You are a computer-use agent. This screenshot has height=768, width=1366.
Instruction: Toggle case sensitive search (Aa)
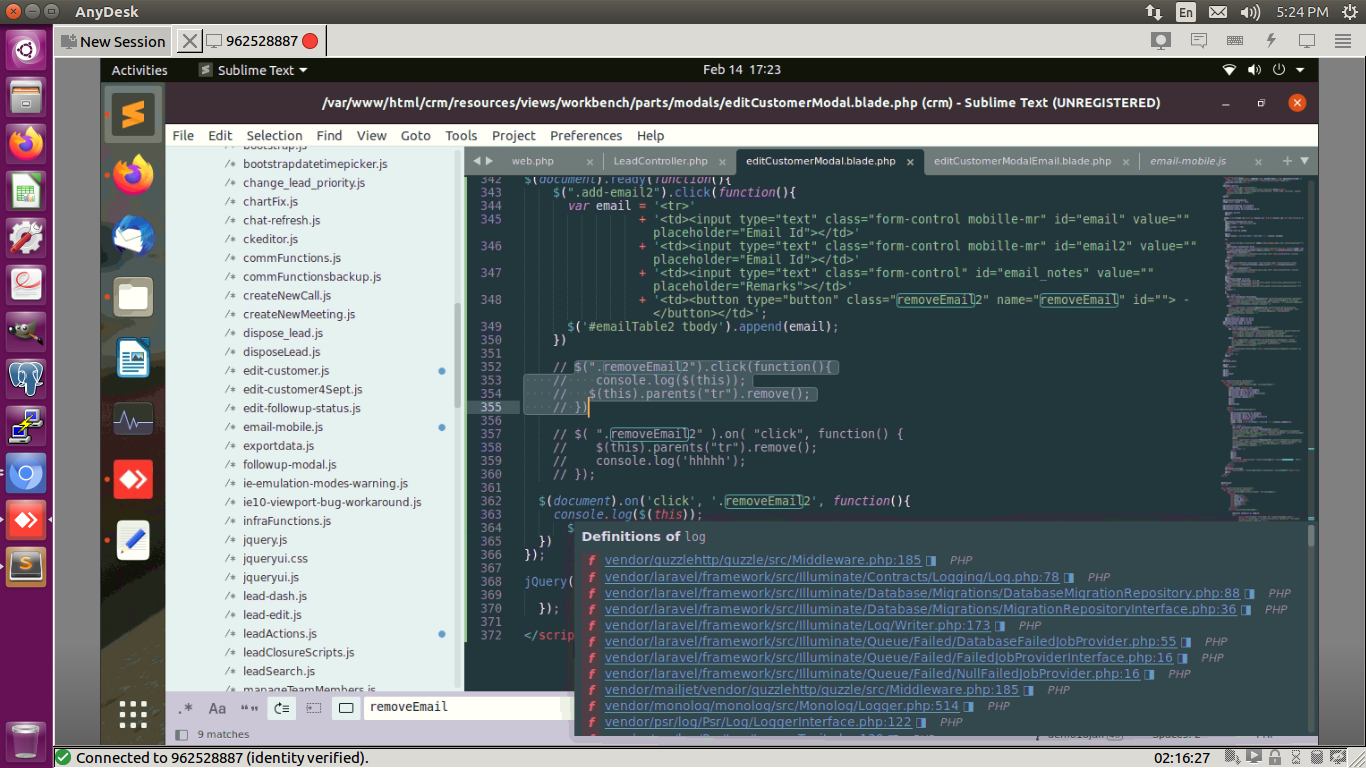[x=217, y=708]
